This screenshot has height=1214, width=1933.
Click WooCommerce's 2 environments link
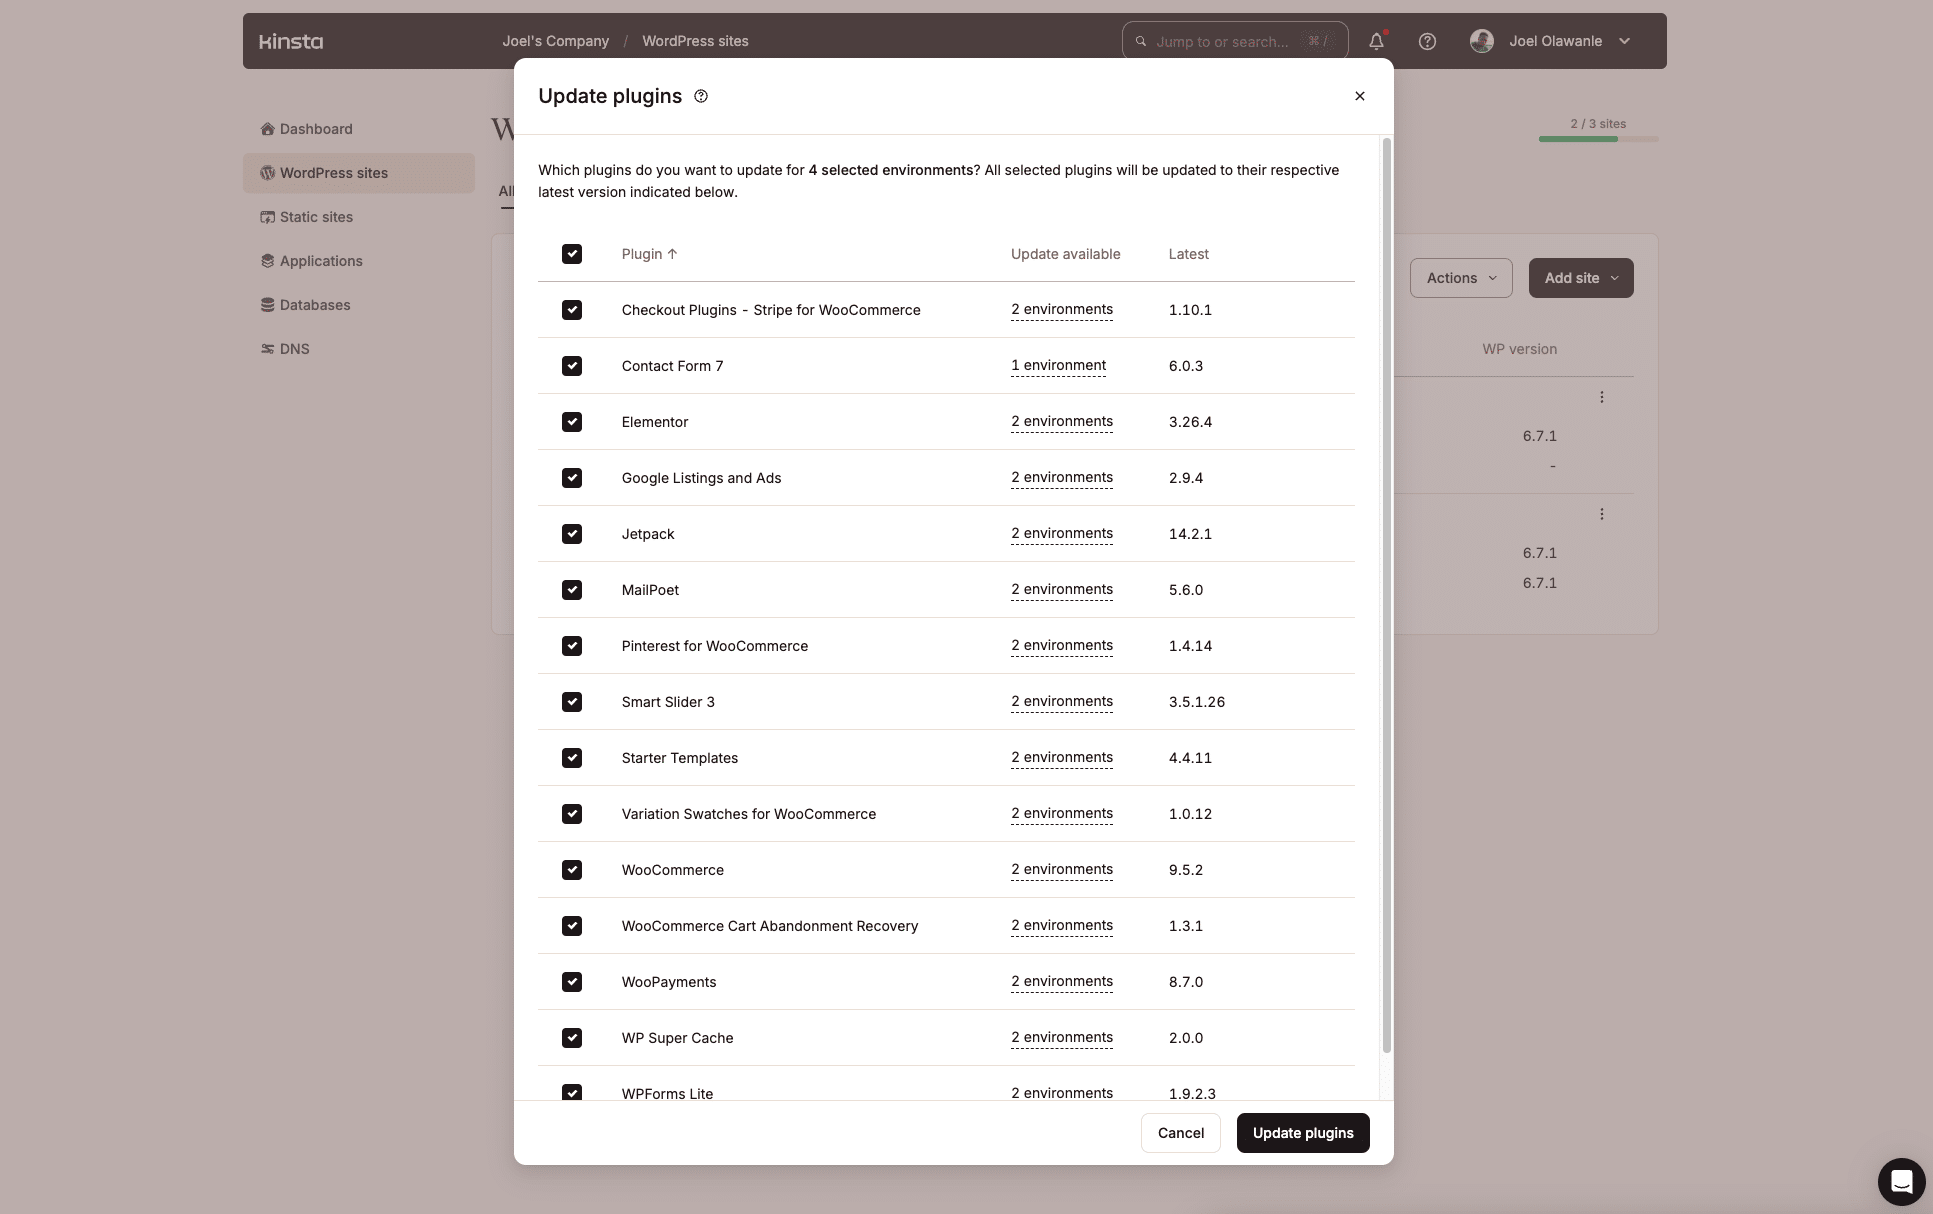point(1061,870)
